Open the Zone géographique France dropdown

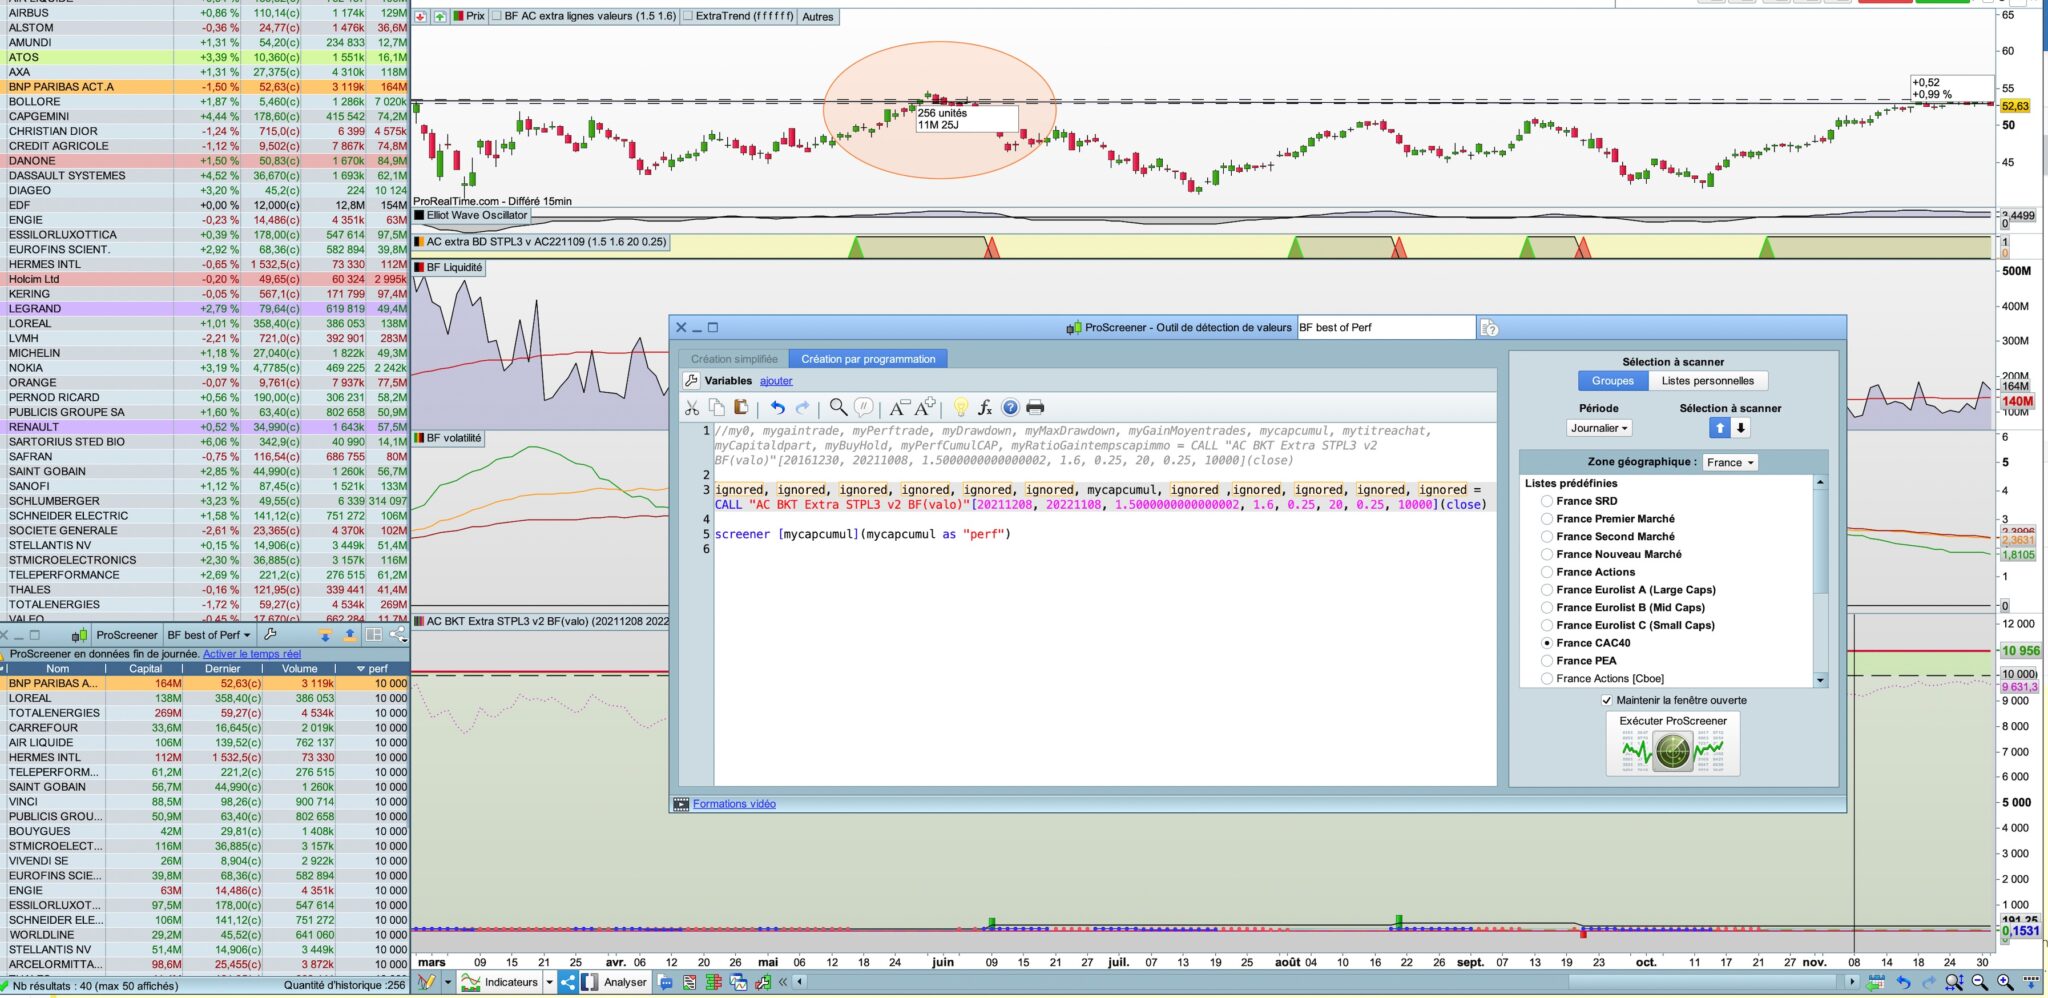click(1731, 462)
